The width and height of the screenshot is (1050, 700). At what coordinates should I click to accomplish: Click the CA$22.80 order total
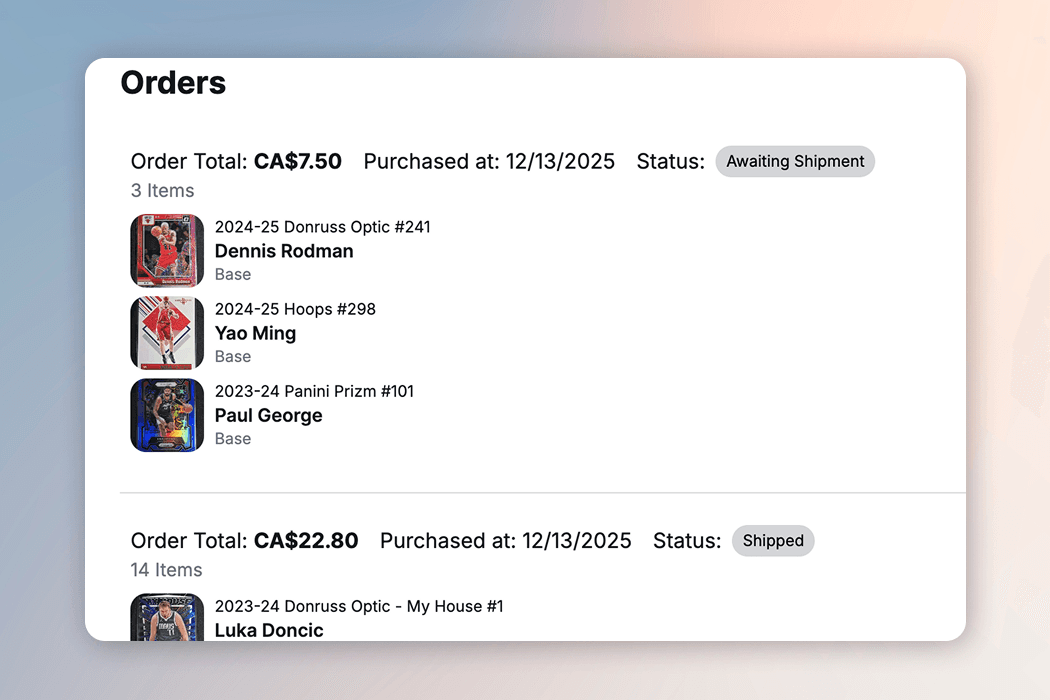[306, 541]
